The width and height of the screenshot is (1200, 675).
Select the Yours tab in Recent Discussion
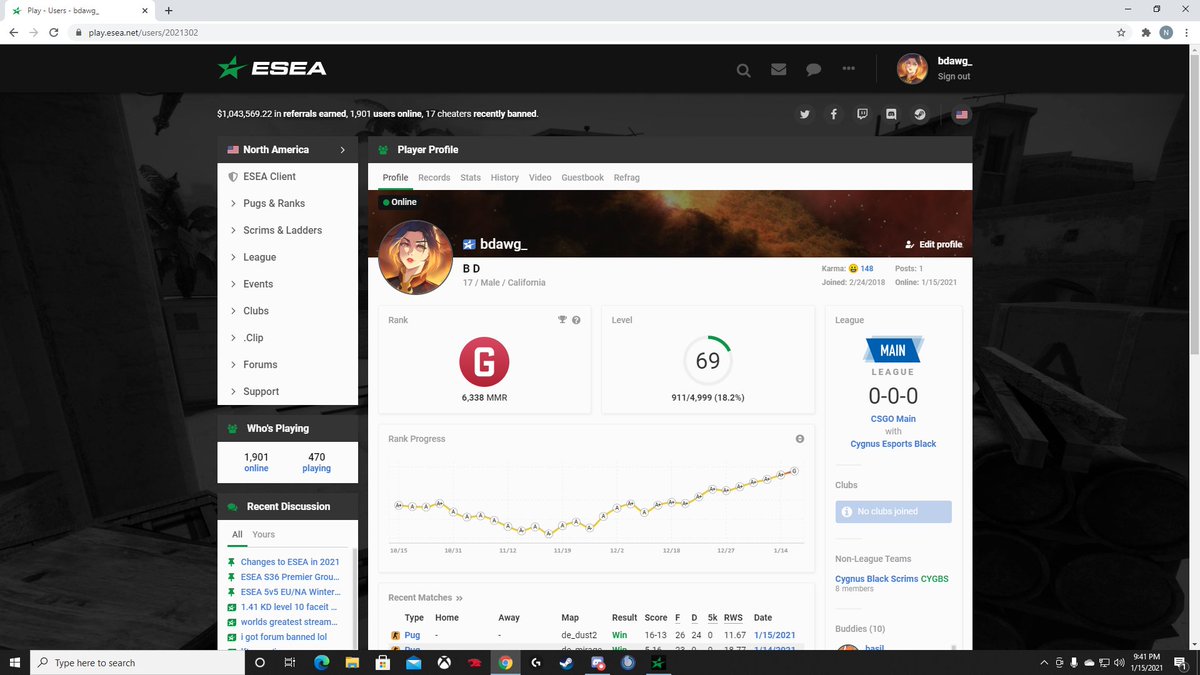(264, 535)
